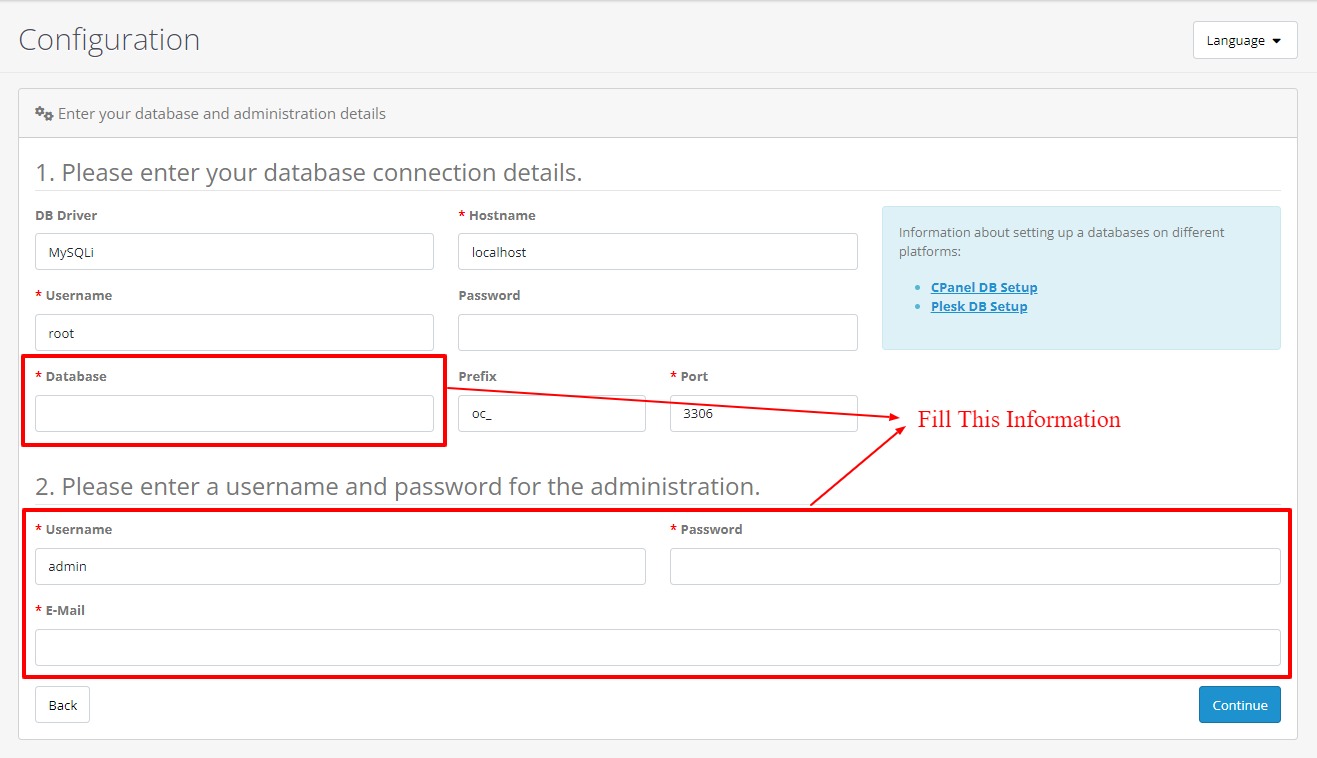Click the database Password input

tap(657, 333)
